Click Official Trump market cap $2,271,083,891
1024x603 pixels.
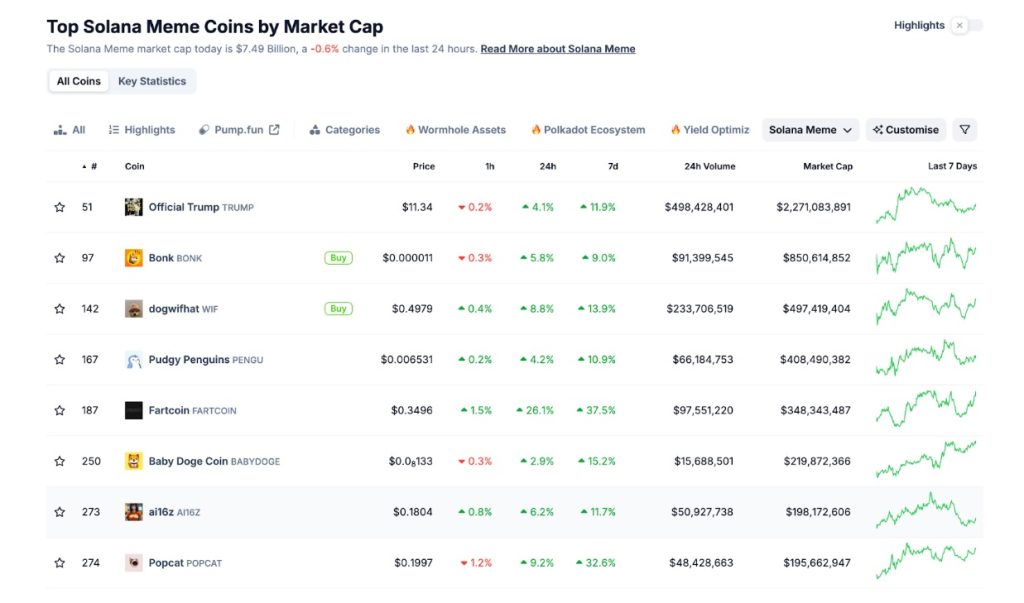pos(814,207)
